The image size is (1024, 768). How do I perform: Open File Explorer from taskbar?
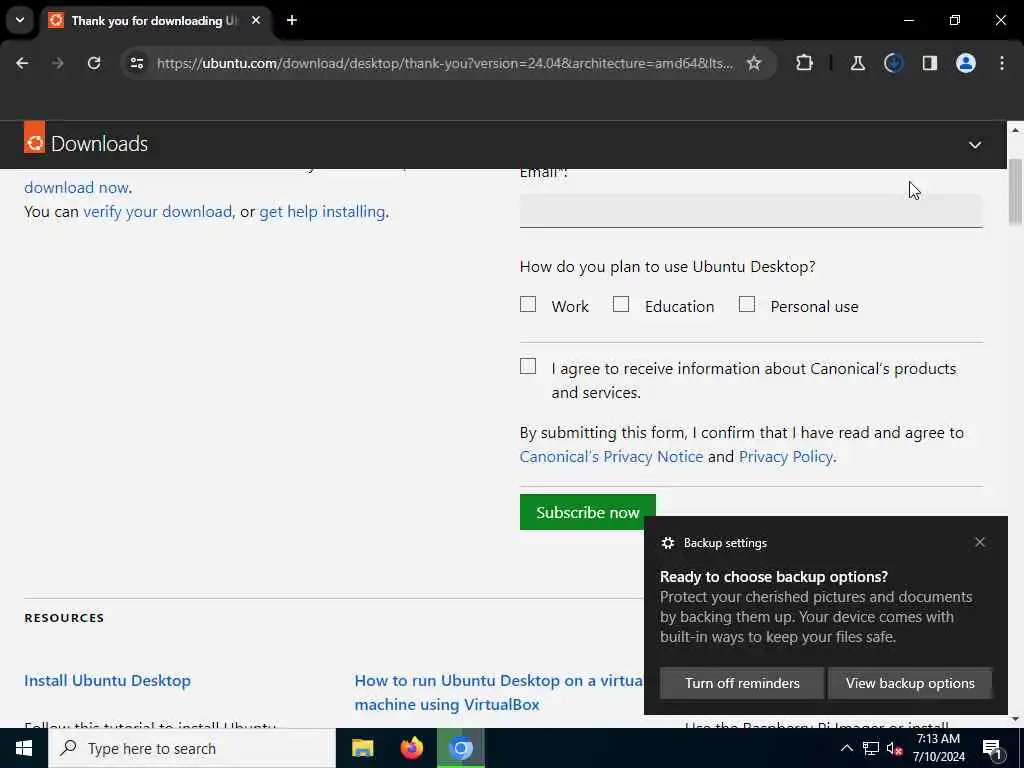tap(362, 748)
